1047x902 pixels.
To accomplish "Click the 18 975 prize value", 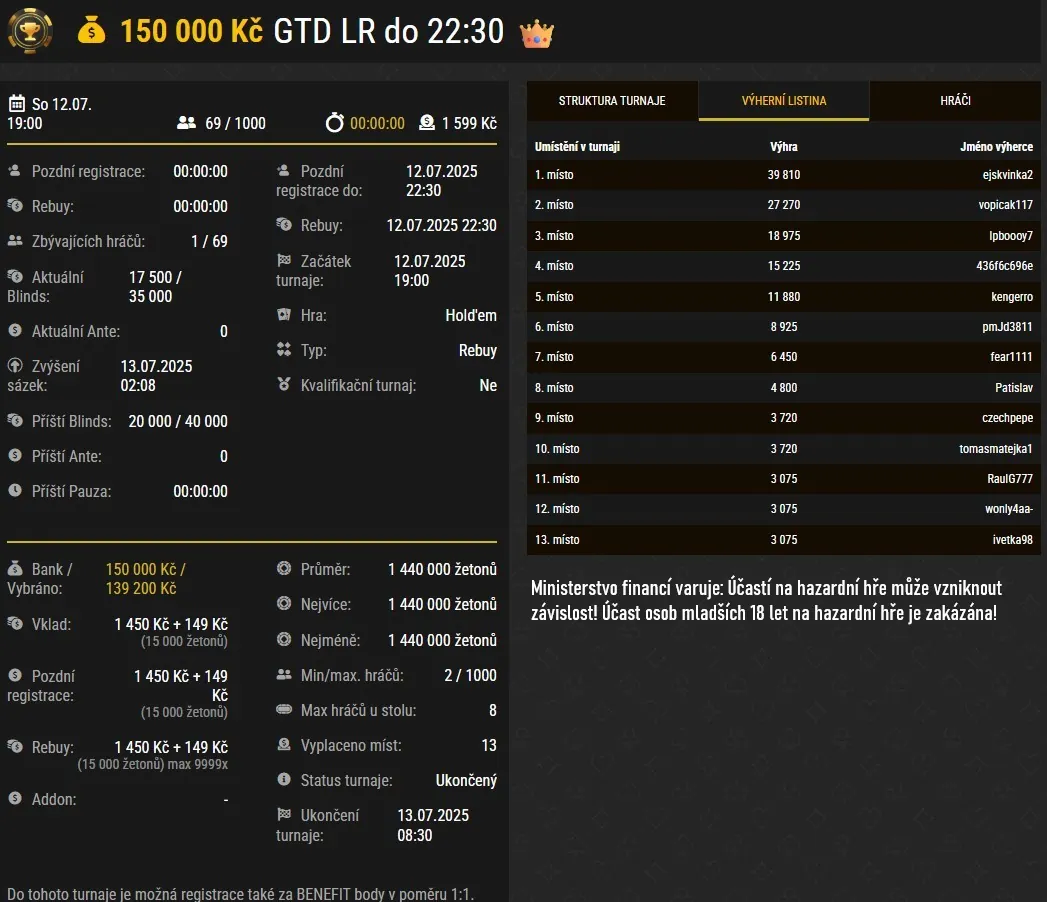I will pyautogui.click(x=783, y=236).
